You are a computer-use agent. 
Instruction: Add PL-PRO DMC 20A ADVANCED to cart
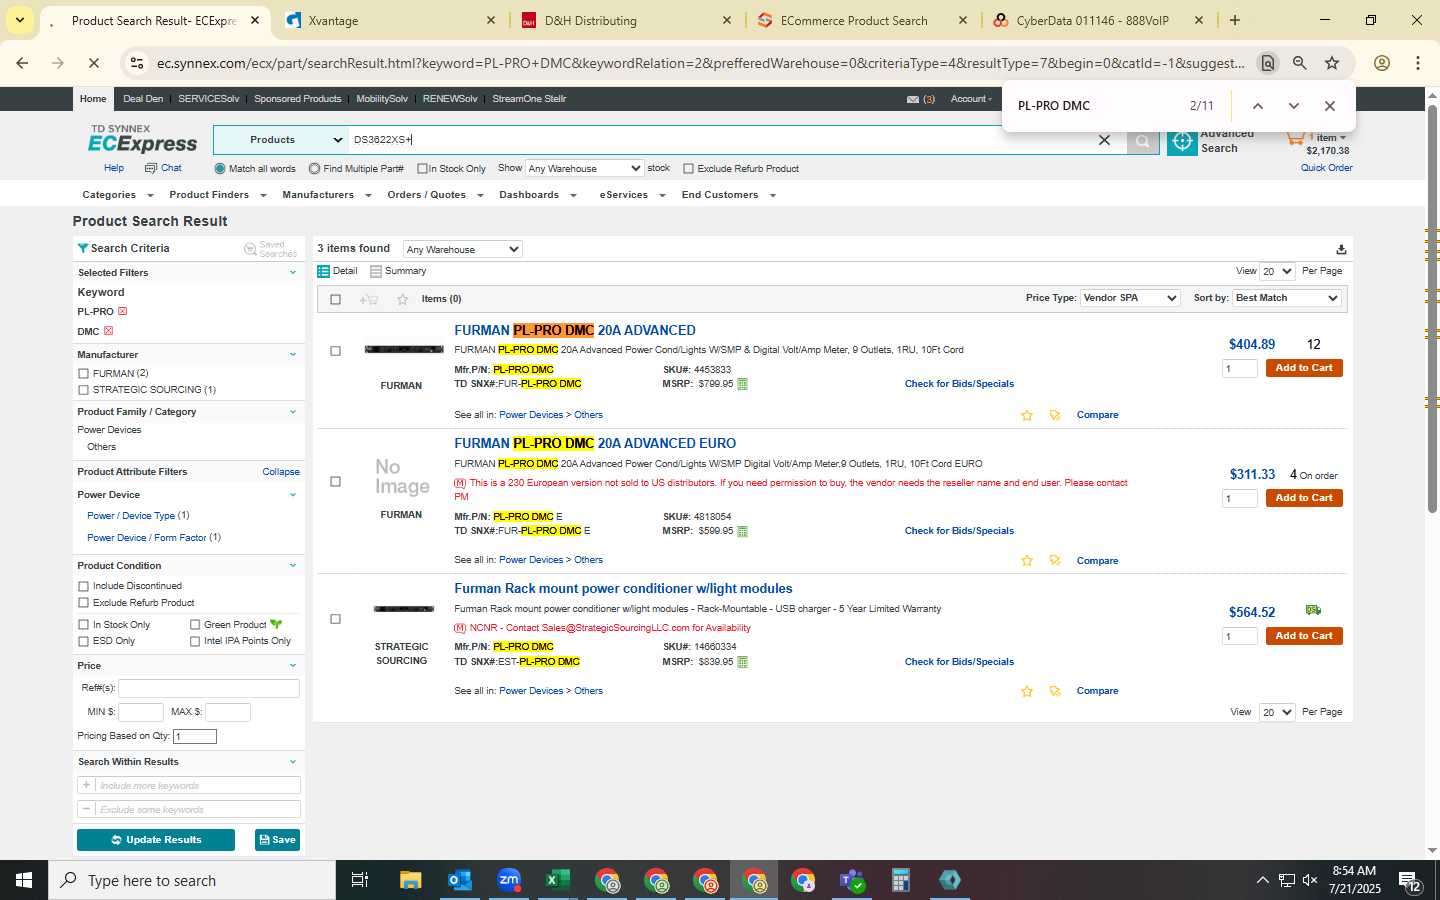point(1304,368)
